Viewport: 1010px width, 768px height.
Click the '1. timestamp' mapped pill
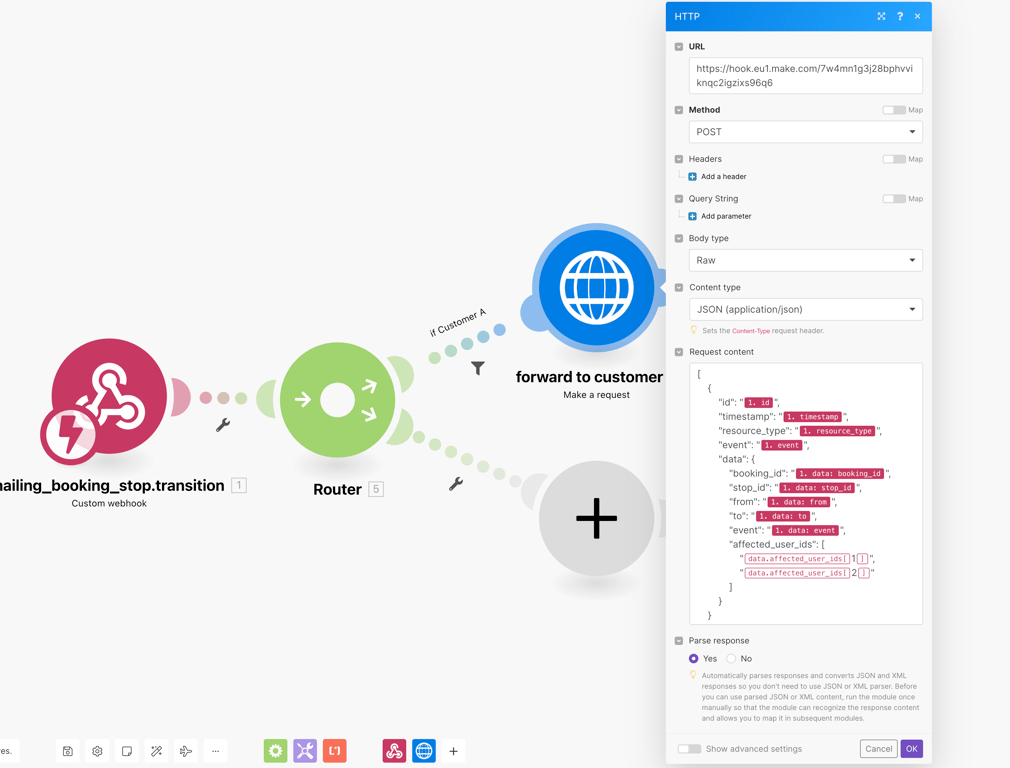coord(813,417)
